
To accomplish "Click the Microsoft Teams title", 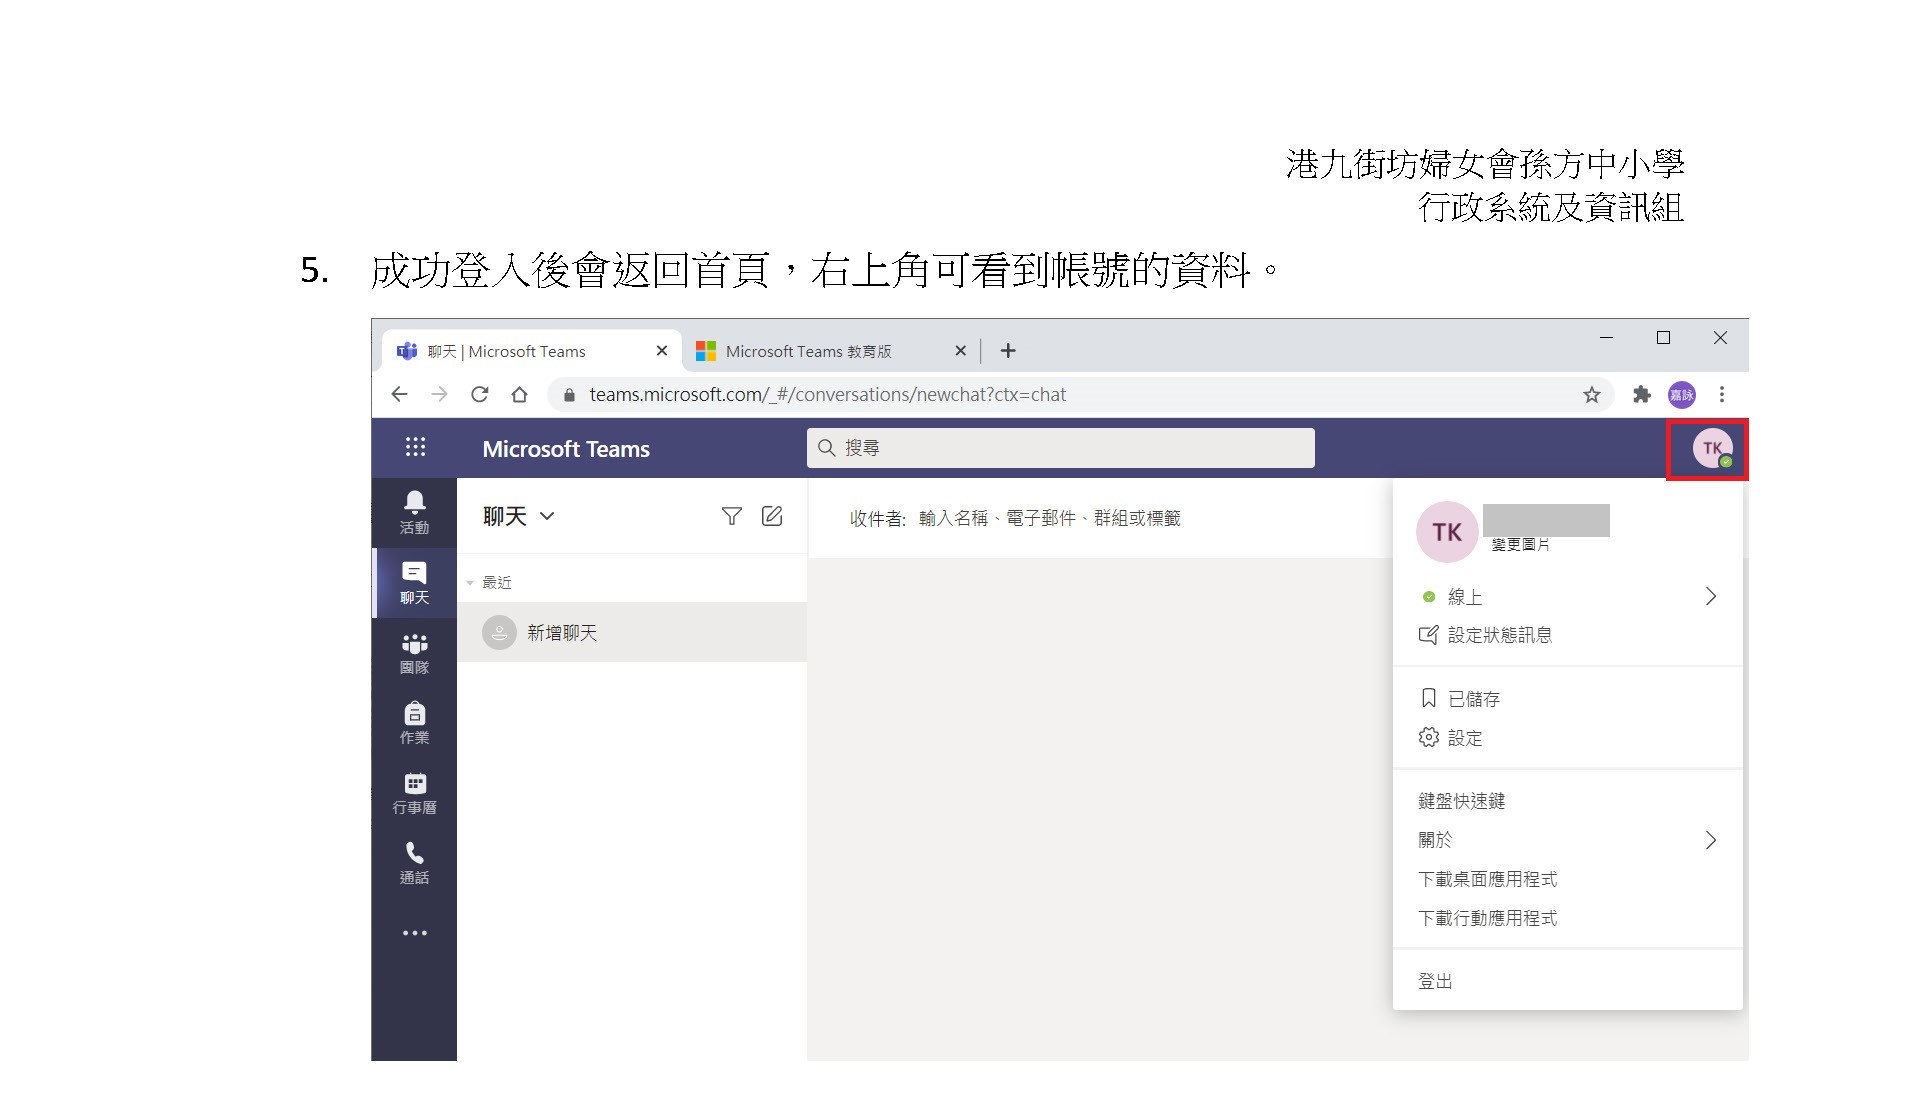I will [x=566, y=449].
